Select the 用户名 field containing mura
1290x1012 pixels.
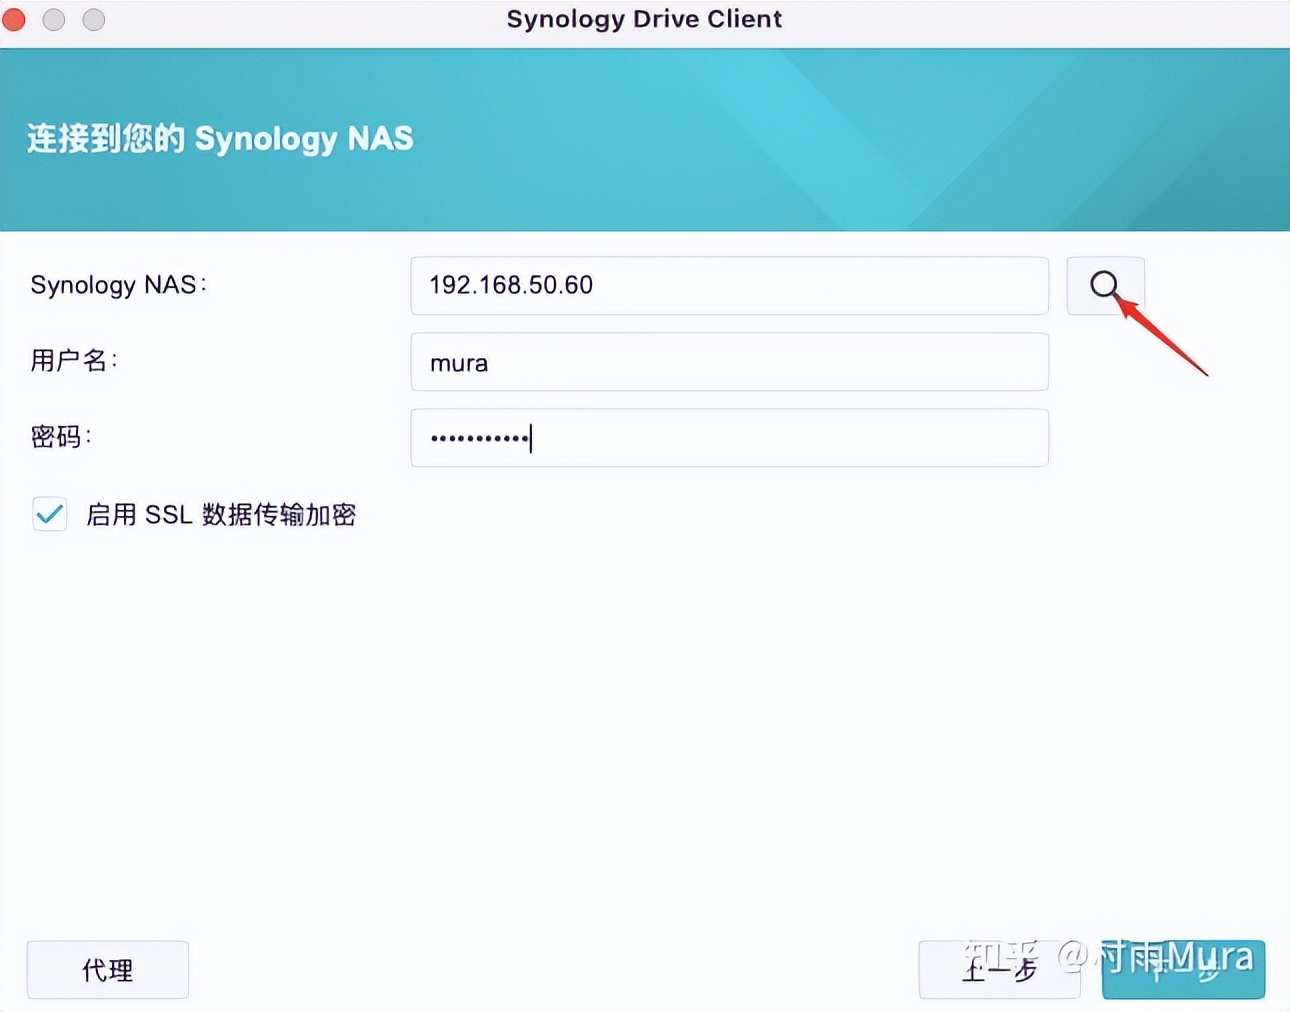pyautogui.click(x=729, y=362)
